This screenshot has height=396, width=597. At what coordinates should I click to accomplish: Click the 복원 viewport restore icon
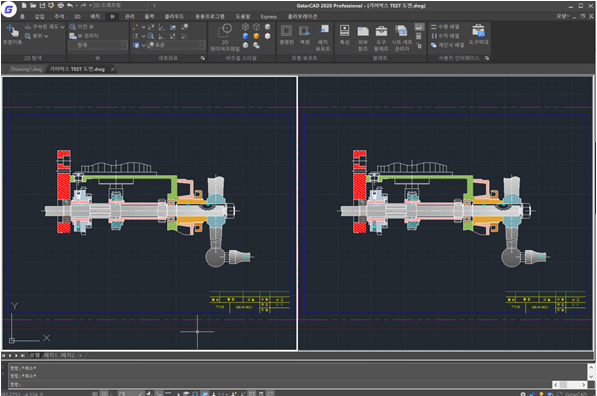tap(305, 35)
